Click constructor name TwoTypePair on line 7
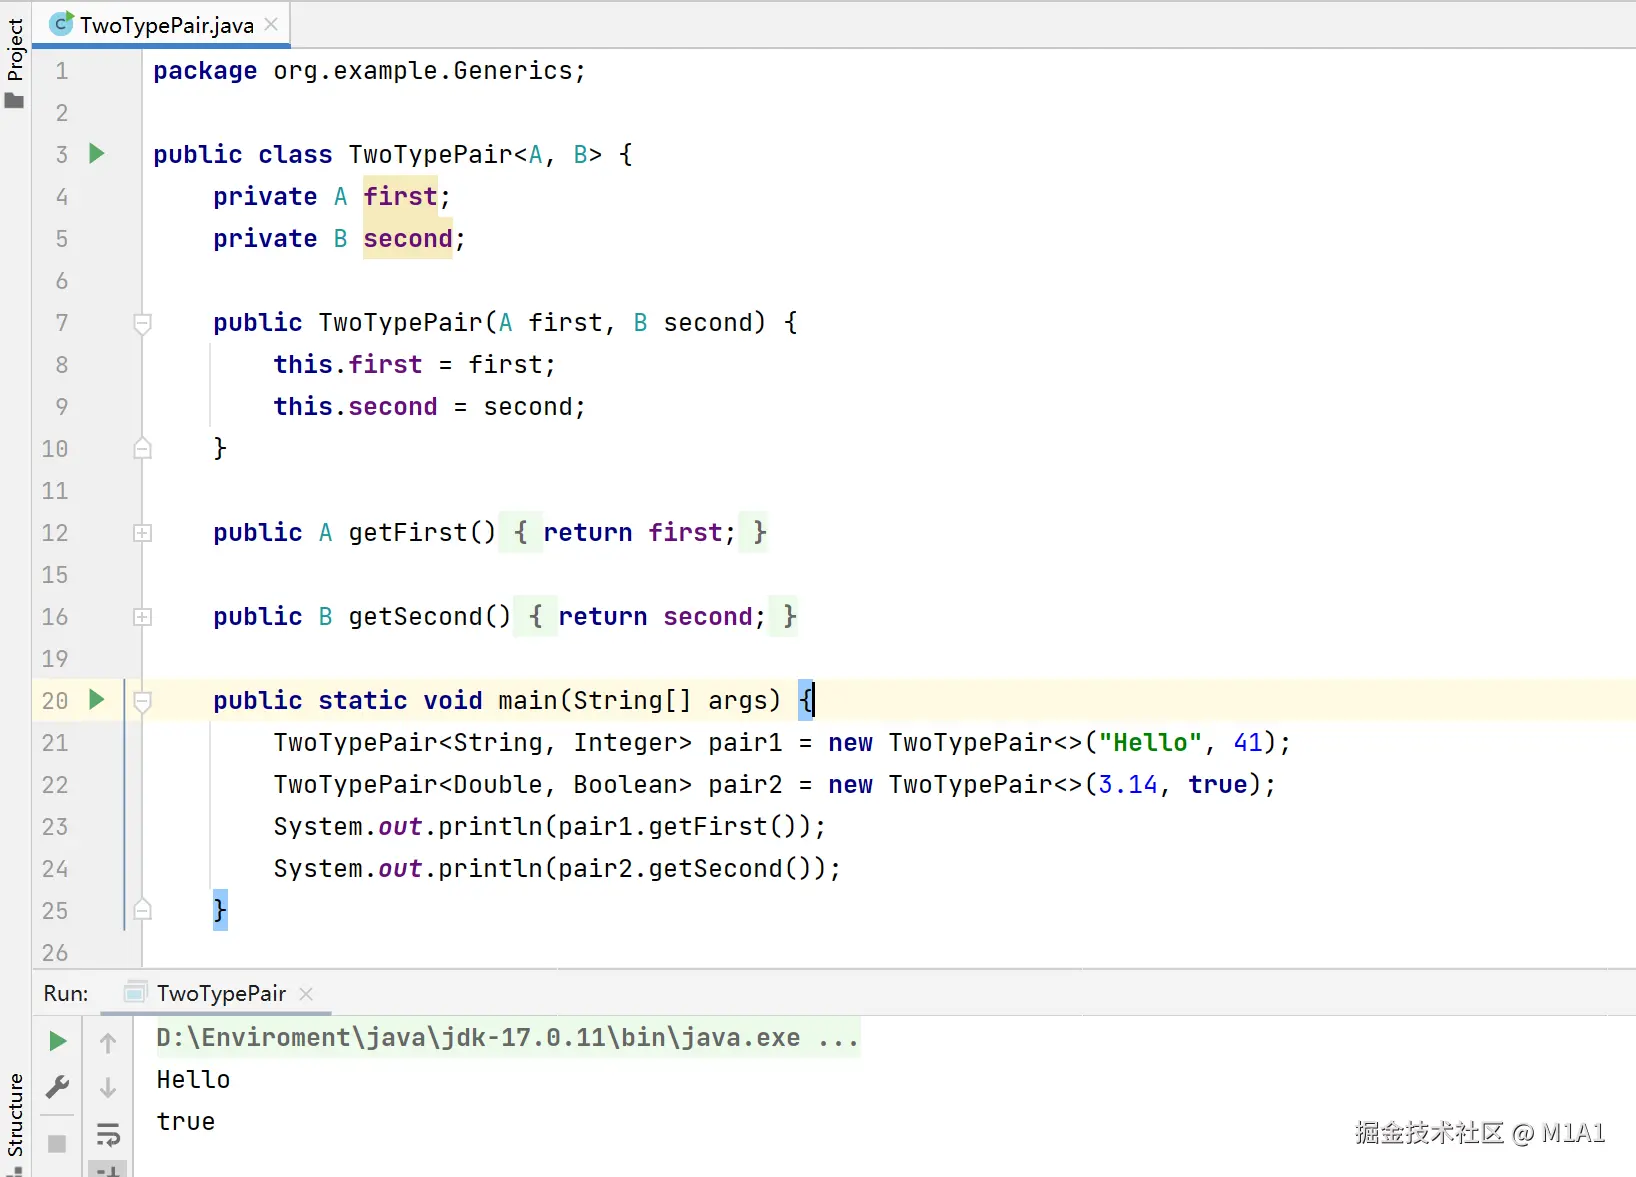The image size is (1636, 1177). pyautogui.click(x=401, y=323)
